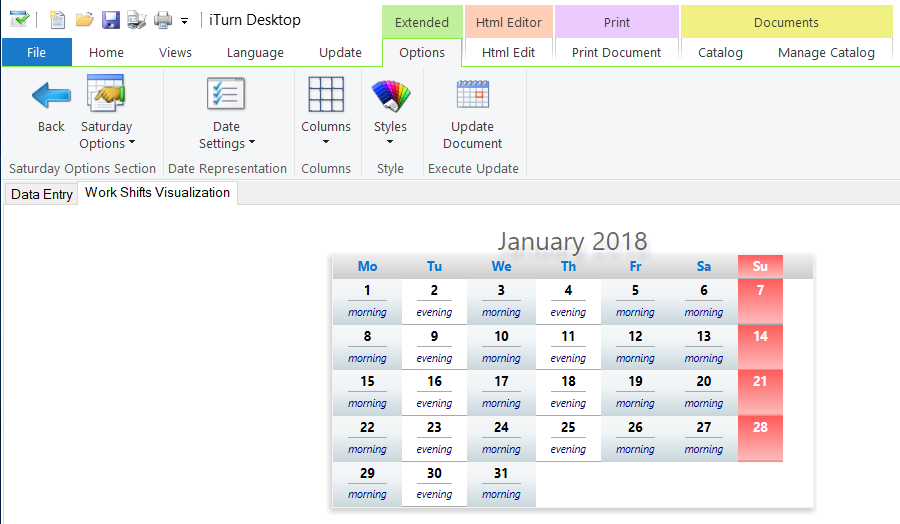Open the Html Edit tab
900x524 pixels.
pyautogui.click(x=509, y=52)
